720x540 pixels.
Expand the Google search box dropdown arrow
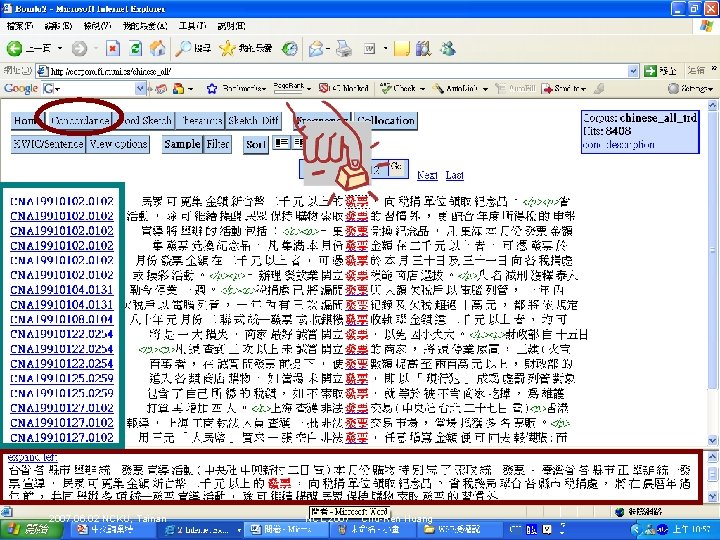[x=141, y=88]
